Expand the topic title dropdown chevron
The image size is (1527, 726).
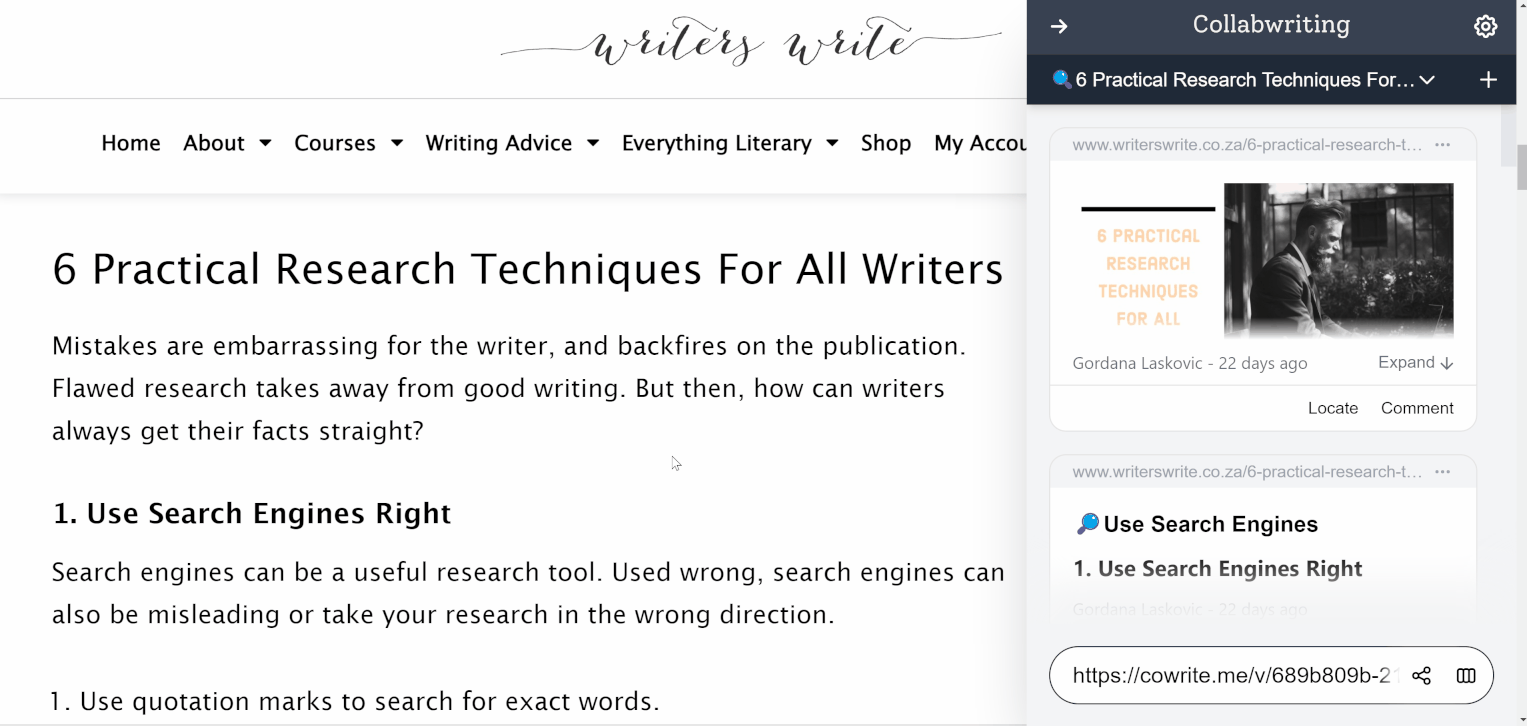[1427, 80]
